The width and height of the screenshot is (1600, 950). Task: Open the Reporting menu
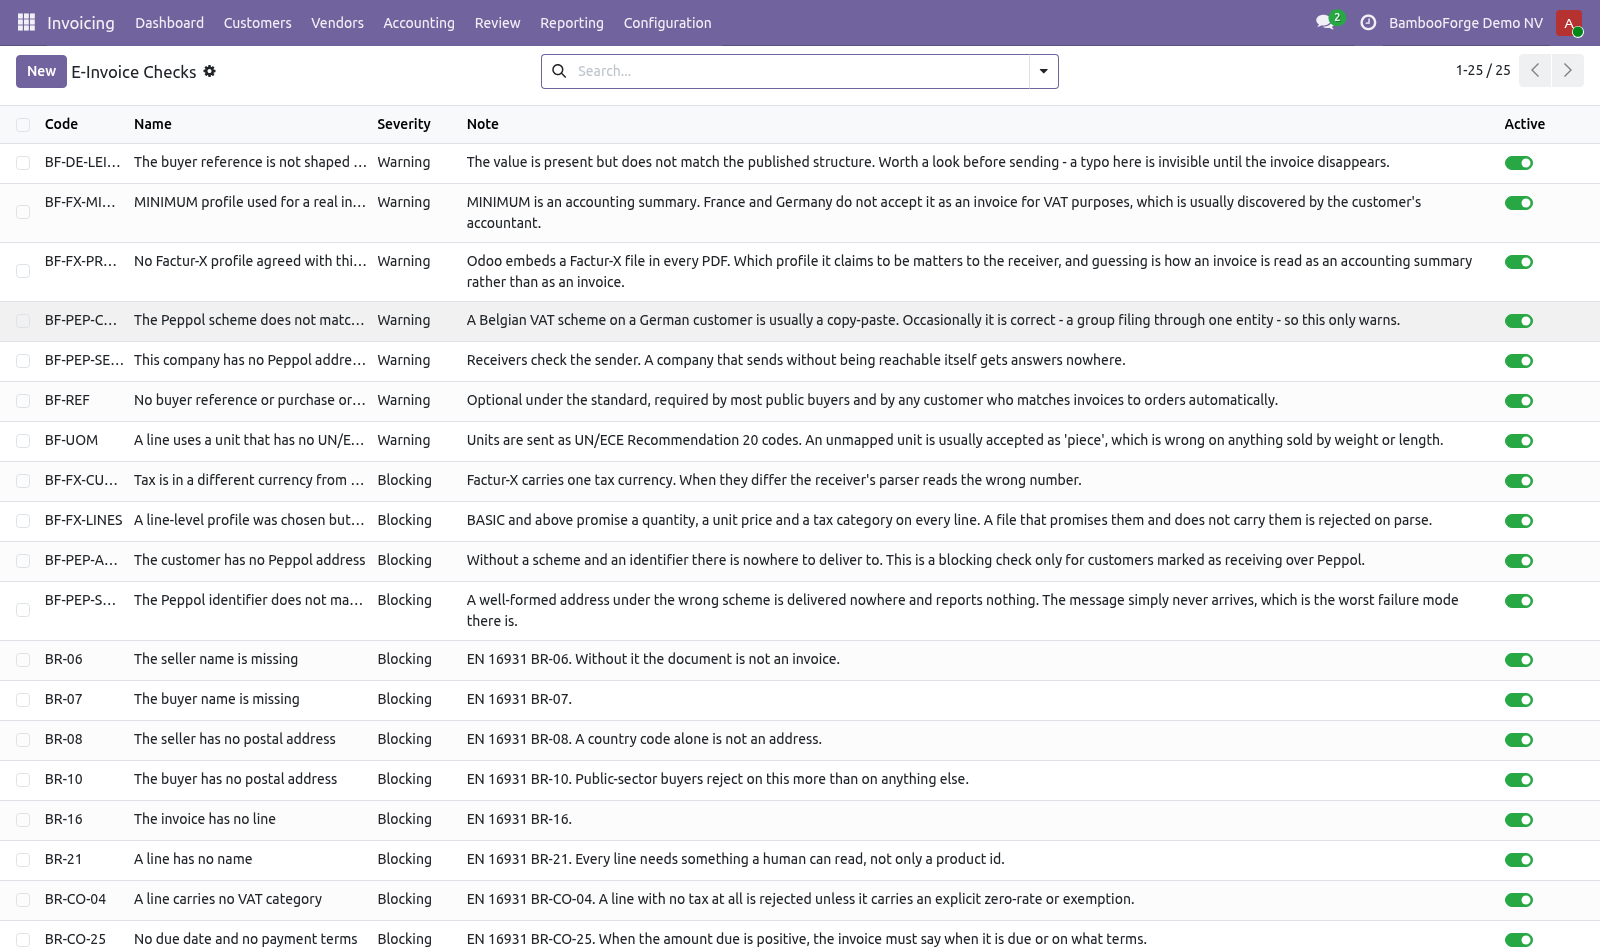point(572,23)
